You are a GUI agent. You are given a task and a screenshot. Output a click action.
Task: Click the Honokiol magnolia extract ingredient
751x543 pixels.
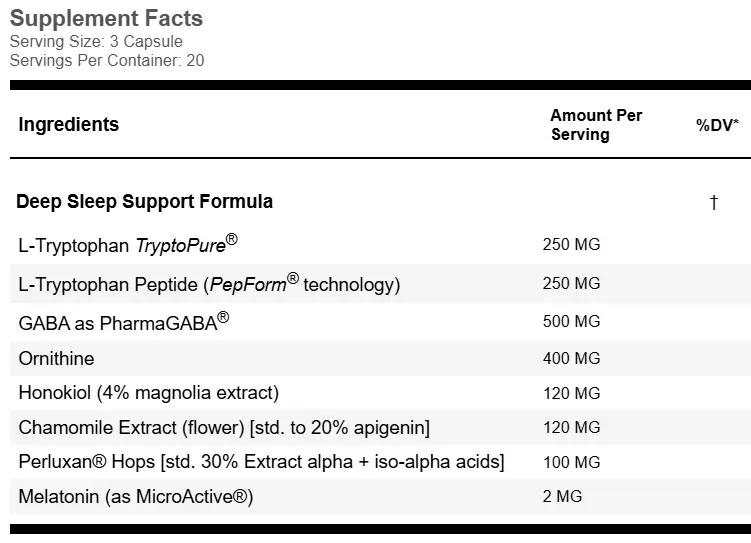[148, 392]
